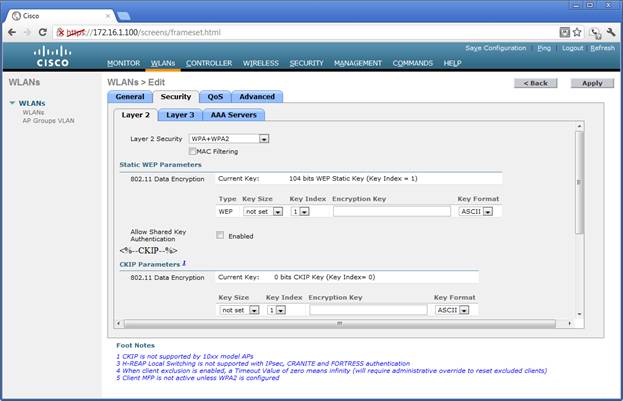The width and height of the screenshot is (623, 401).
Task: Switch to the QoS tab
Action: [215, 97]
